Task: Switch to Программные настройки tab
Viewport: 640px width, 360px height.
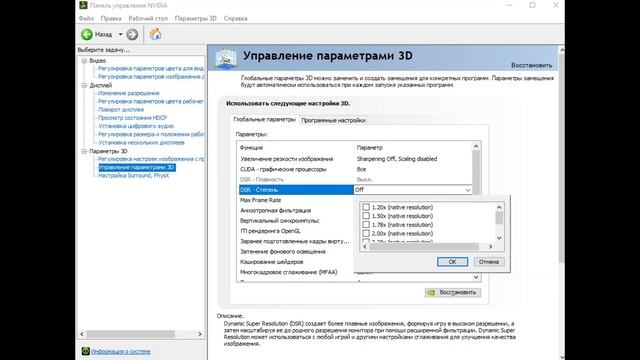Action: tap(333, 120)
